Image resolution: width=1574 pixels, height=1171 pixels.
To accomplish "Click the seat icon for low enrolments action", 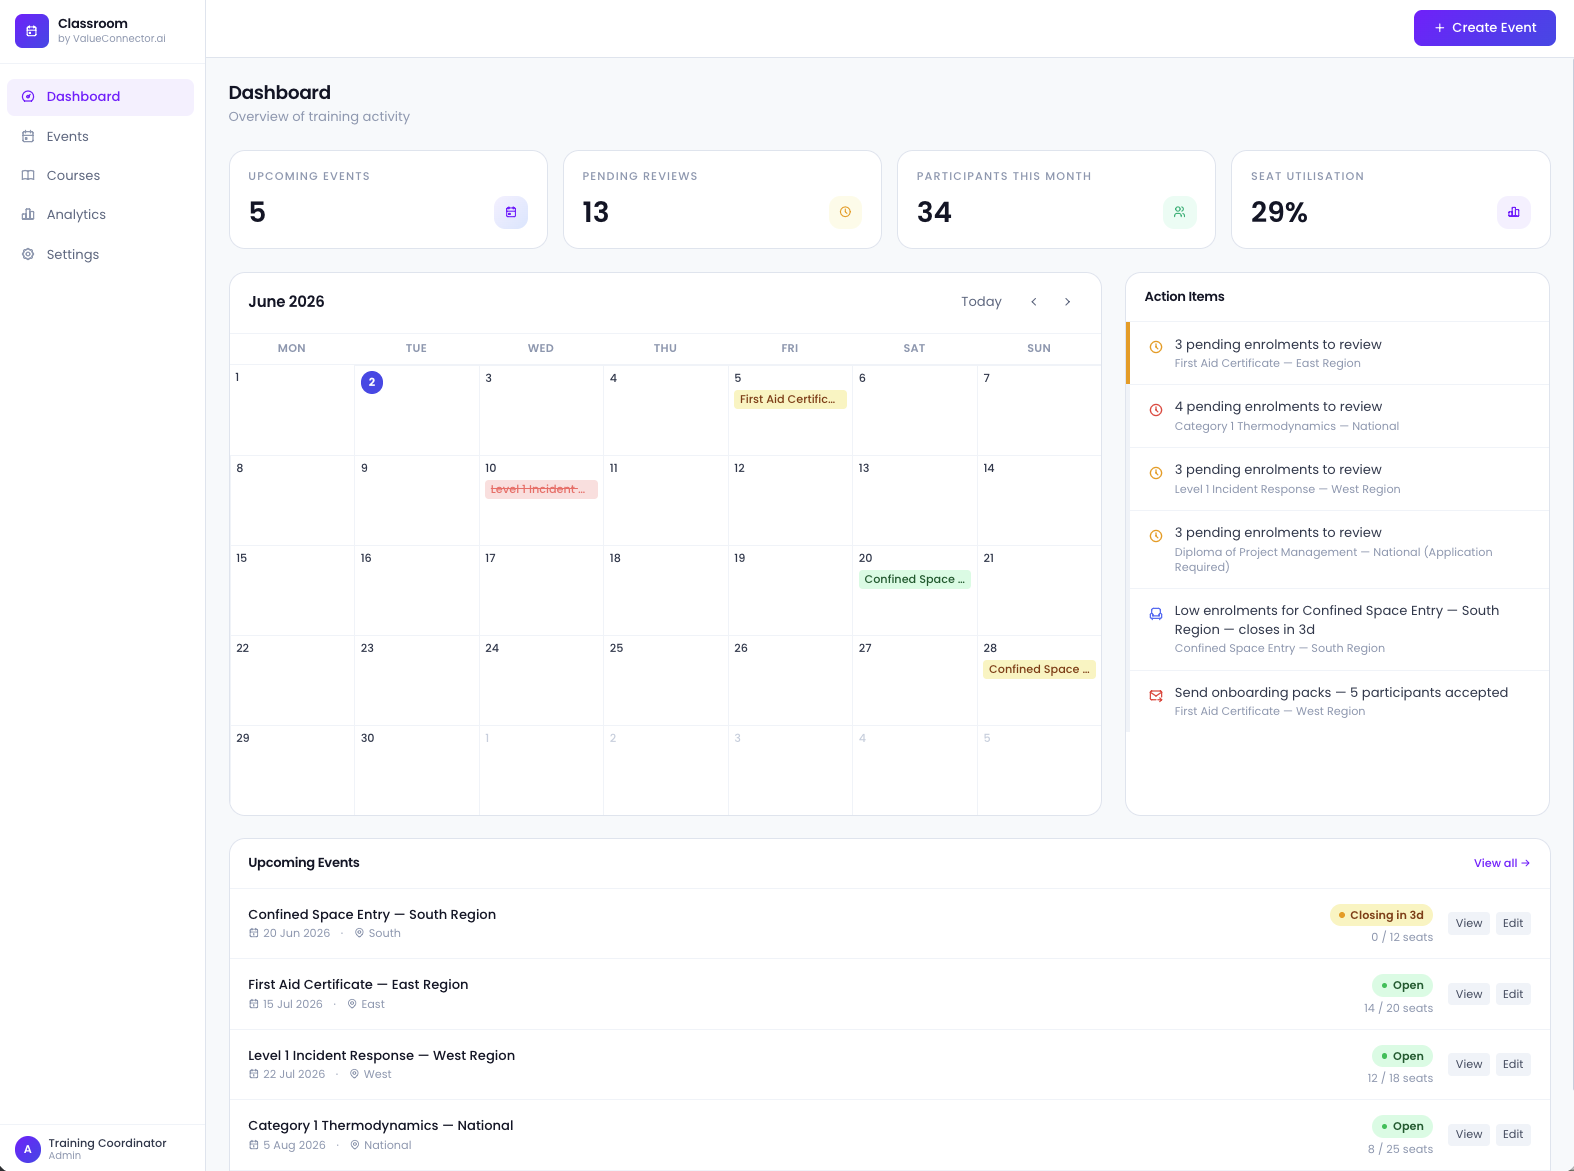I will [1156, 614].
